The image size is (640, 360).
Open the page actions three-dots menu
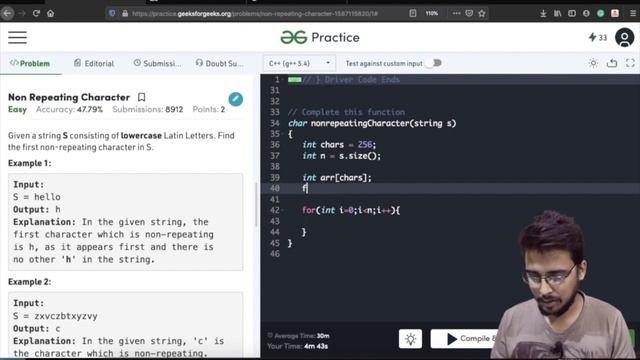[x=456, y=13]
